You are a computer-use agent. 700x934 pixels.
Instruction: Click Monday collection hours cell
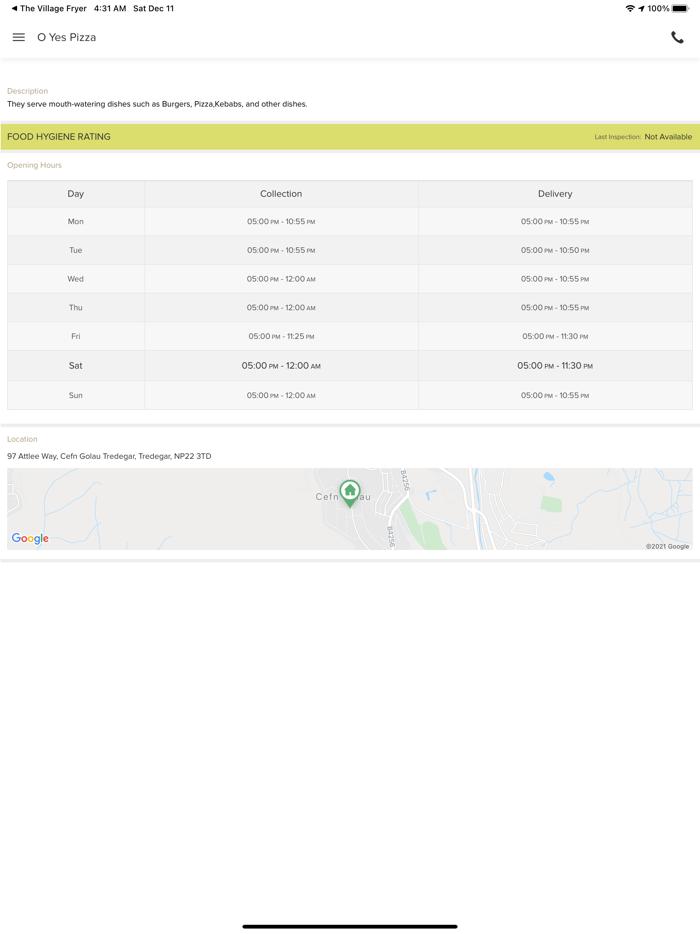281,221
